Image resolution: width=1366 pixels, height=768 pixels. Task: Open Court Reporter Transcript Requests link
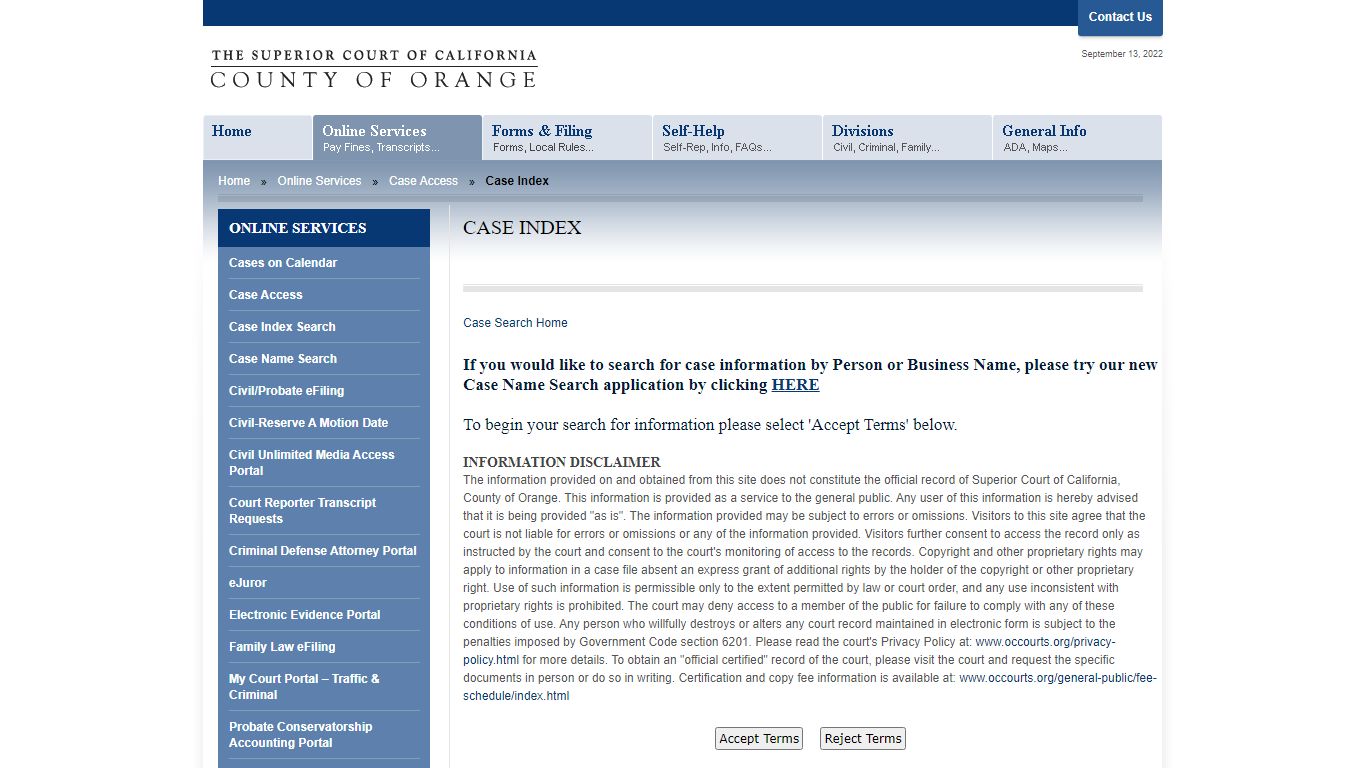pyautogui.click(x=302, y=511)
